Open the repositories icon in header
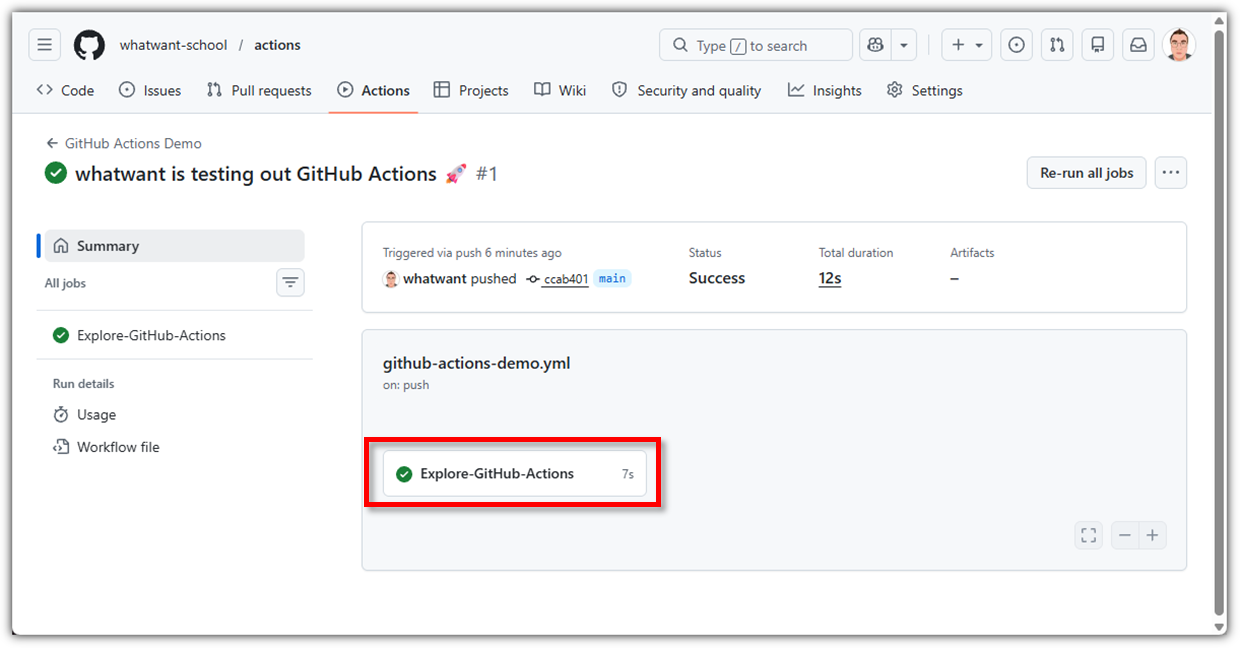 tap(1098, 45)
